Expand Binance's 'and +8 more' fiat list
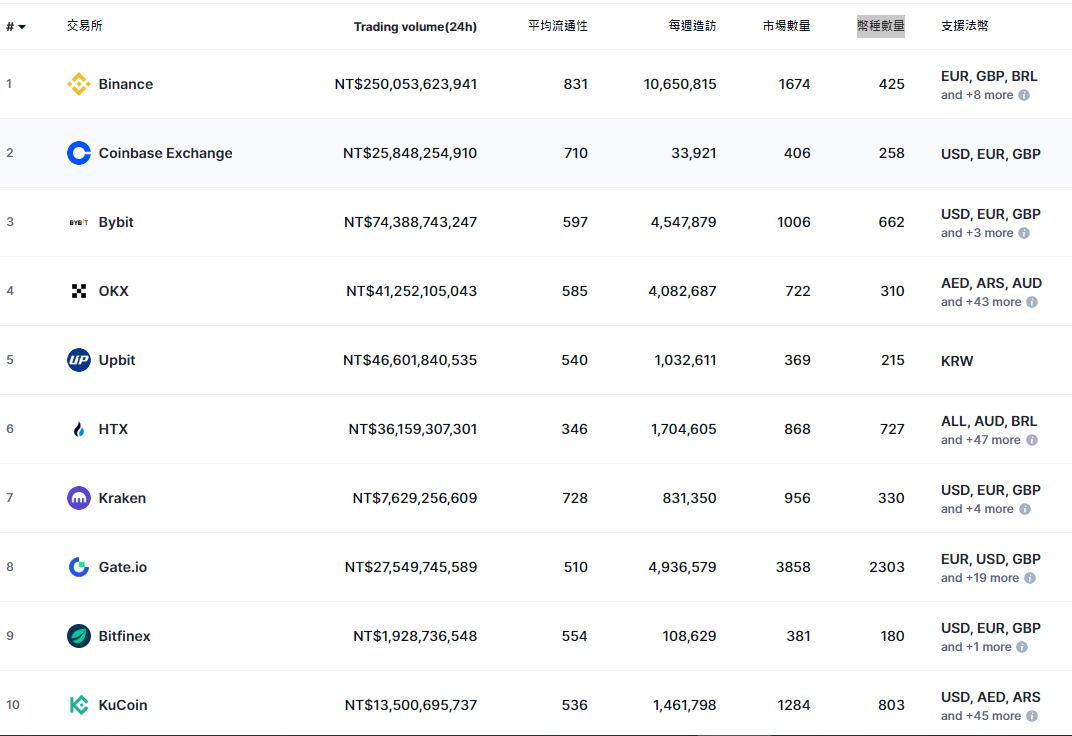The height and width of the screenshot is (736, 1072). [977, 95]
